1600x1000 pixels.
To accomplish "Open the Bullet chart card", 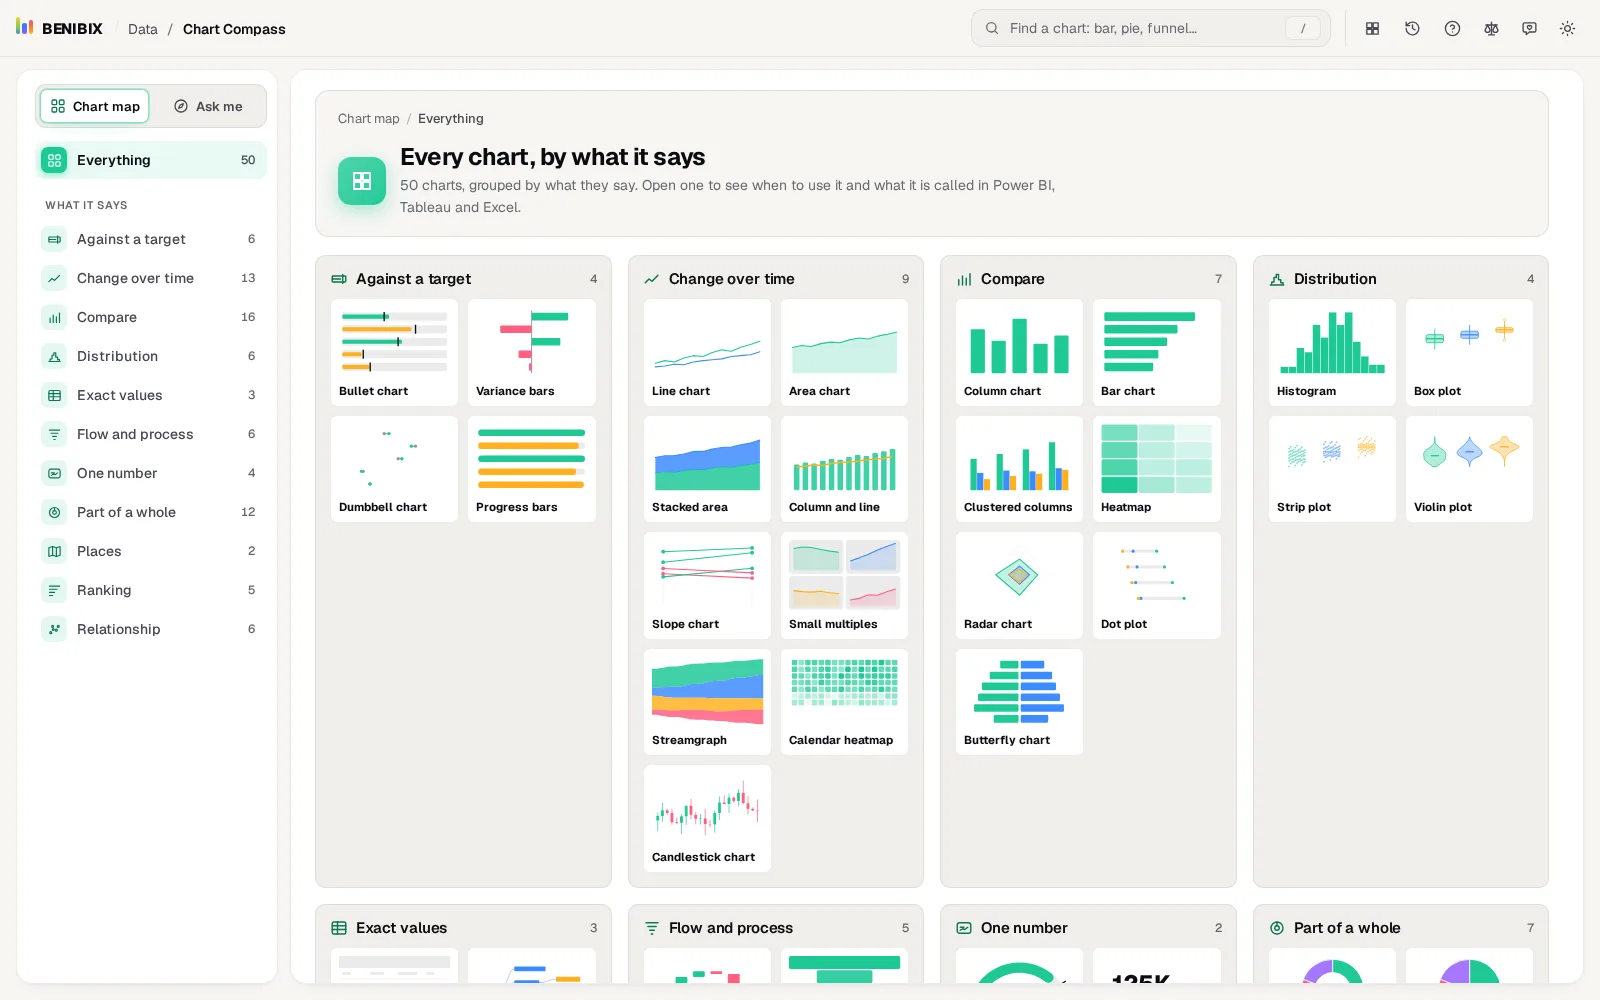I will [x=394, y=352].
